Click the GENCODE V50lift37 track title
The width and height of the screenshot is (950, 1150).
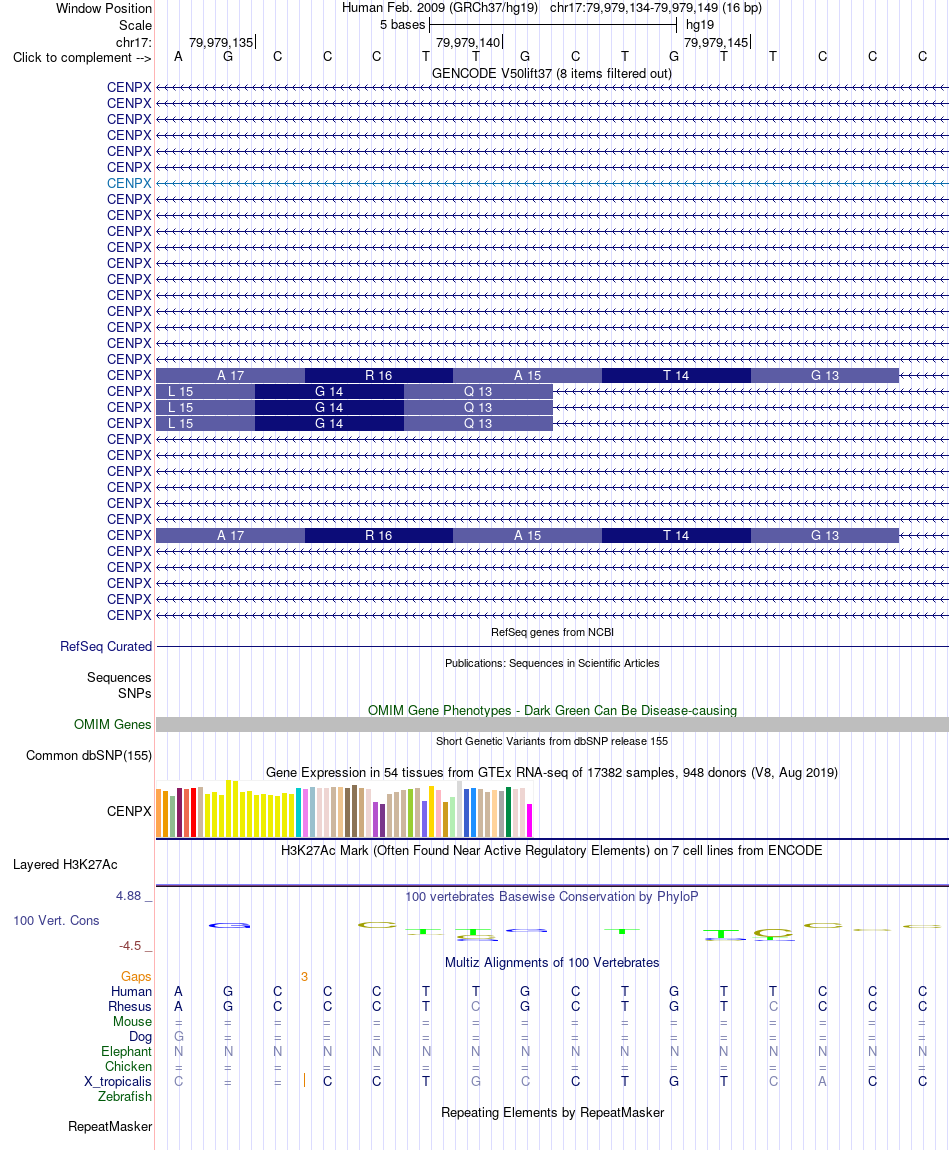552,73
